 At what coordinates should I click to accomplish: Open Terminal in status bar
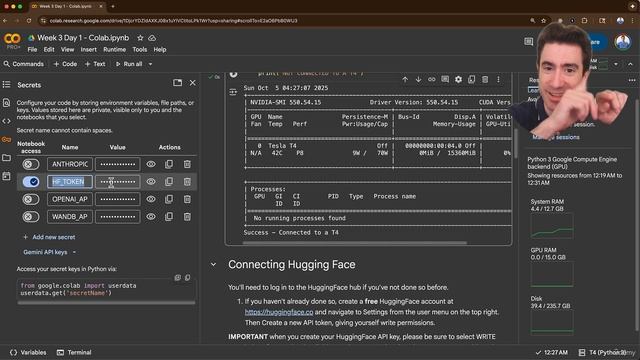74,352
